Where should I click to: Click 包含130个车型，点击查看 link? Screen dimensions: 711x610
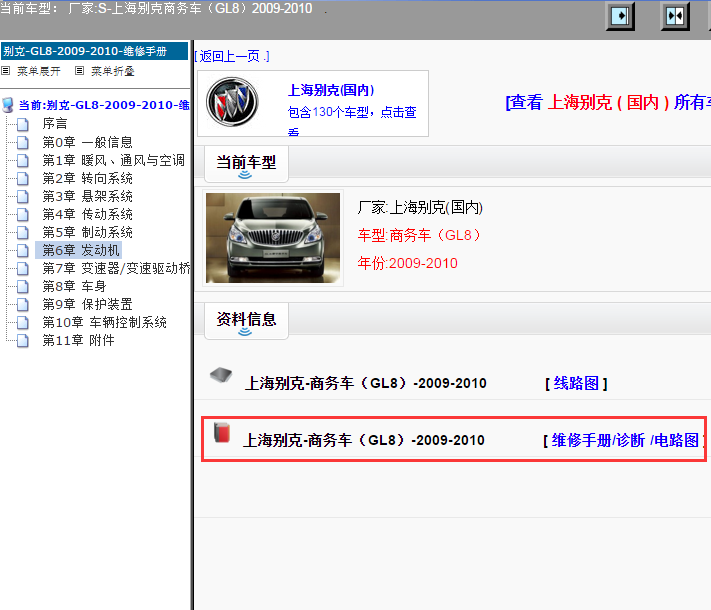pyautogui.click(x=352, y=121)
